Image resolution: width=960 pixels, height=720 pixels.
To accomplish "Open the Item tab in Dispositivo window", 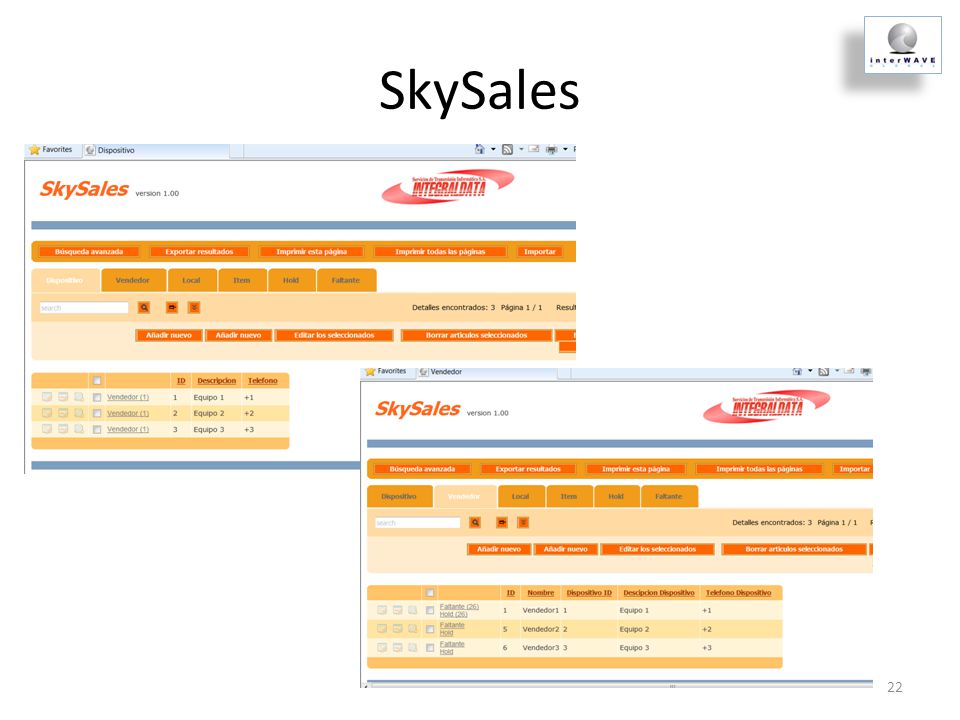I will pos(242,280).
